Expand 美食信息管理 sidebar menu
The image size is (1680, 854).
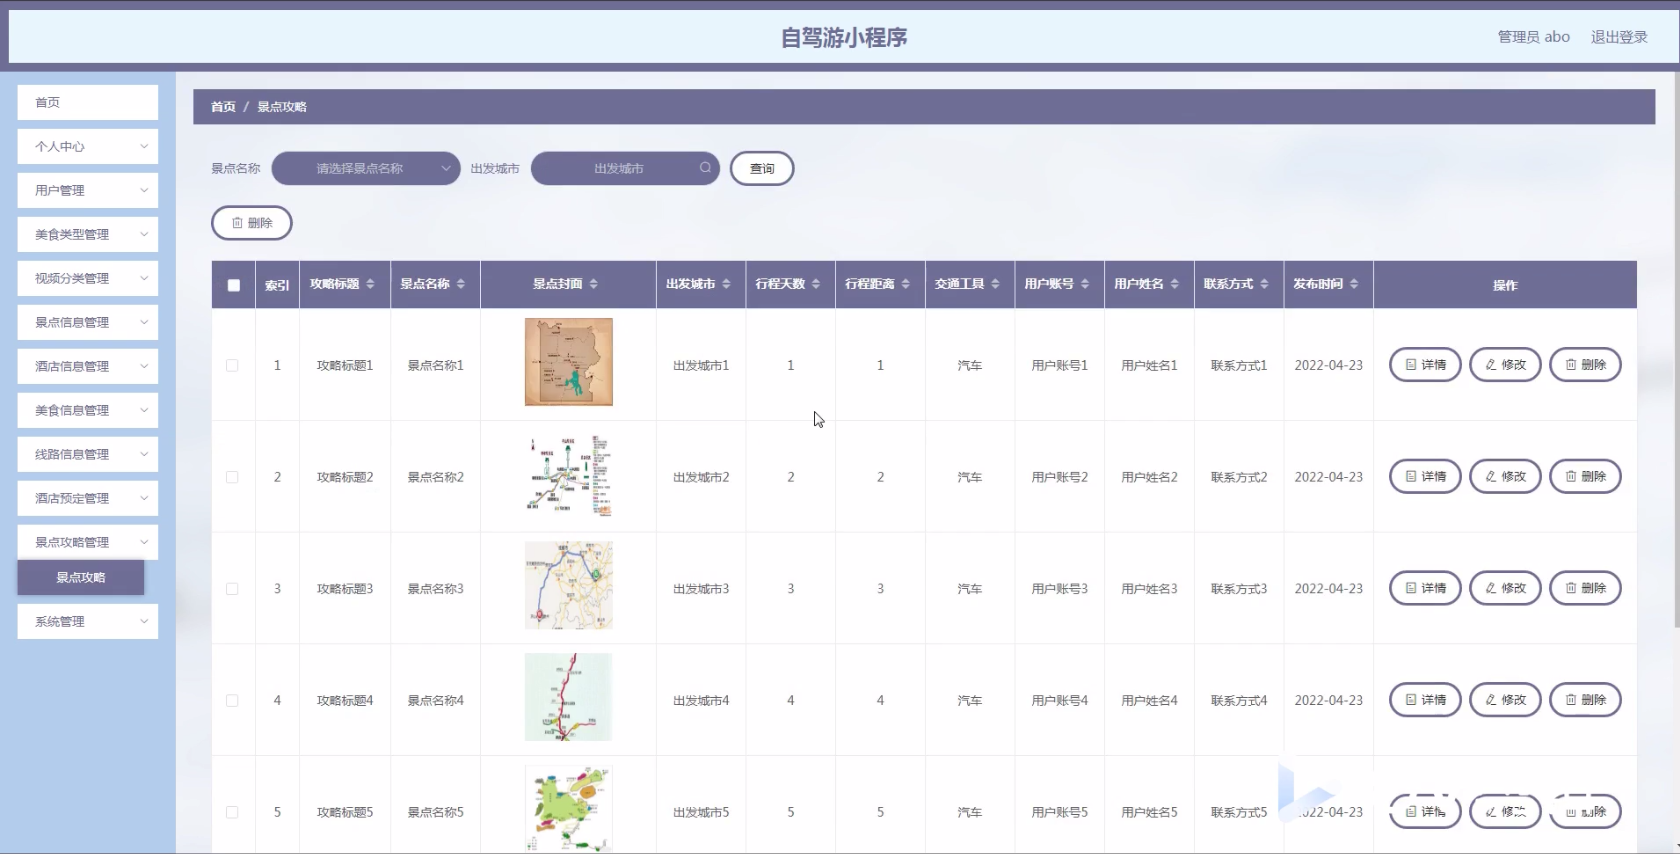pyautogui.click(x=88, y=410)
